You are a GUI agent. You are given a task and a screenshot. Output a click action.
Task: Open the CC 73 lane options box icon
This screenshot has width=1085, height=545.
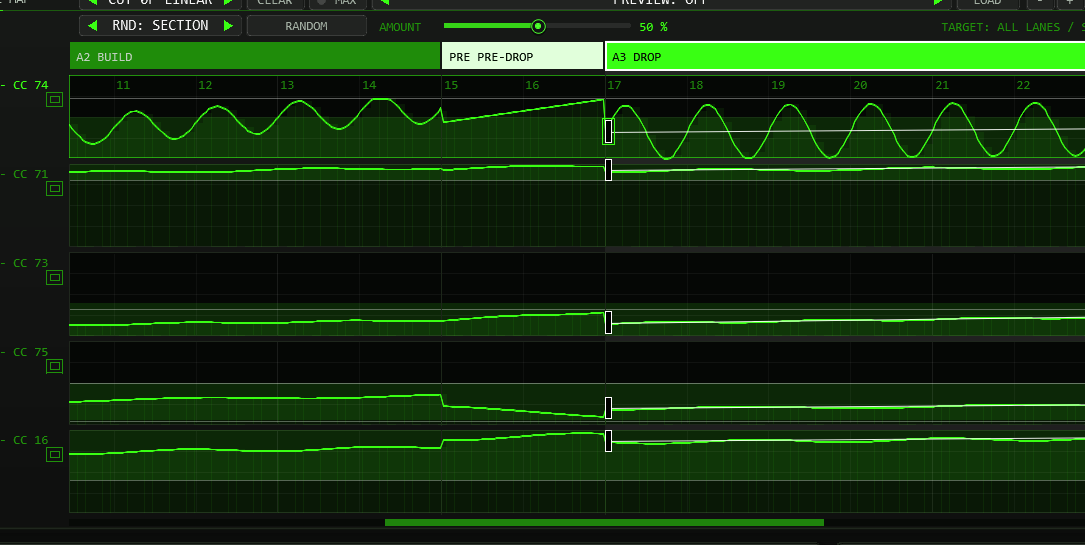coord(55,277)
